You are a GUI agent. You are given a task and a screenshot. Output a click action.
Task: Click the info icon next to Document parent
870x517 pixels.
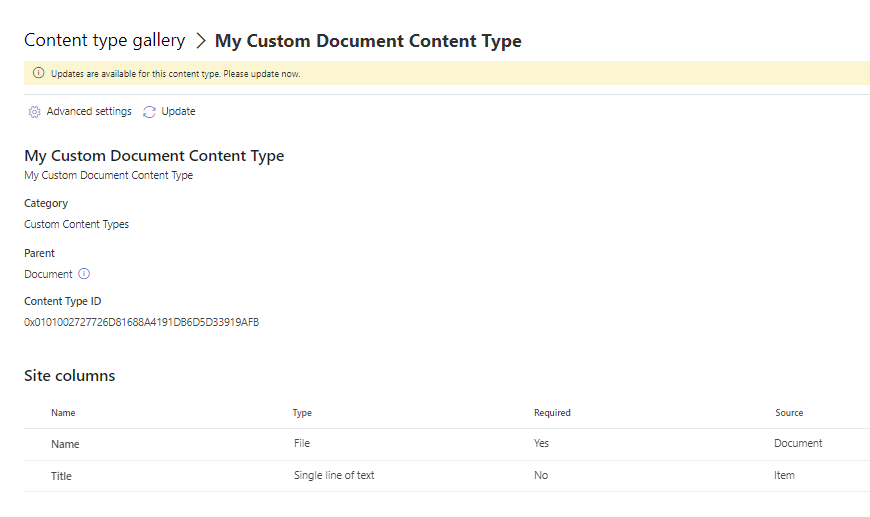84,274
